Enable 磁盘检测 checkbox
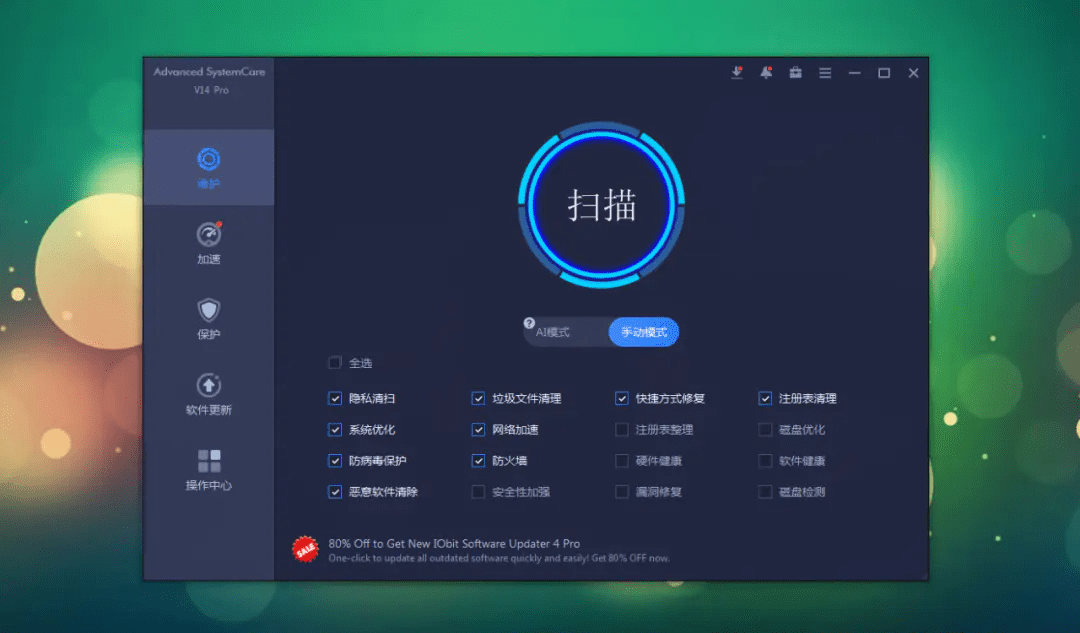 click(765, 492)
